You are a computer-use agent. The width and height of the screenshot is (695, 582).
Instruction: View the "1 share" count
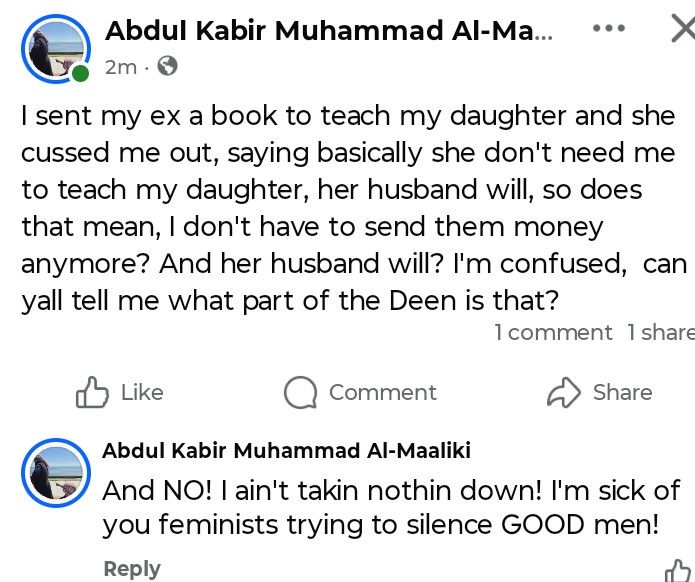click(x=660, y=332)
